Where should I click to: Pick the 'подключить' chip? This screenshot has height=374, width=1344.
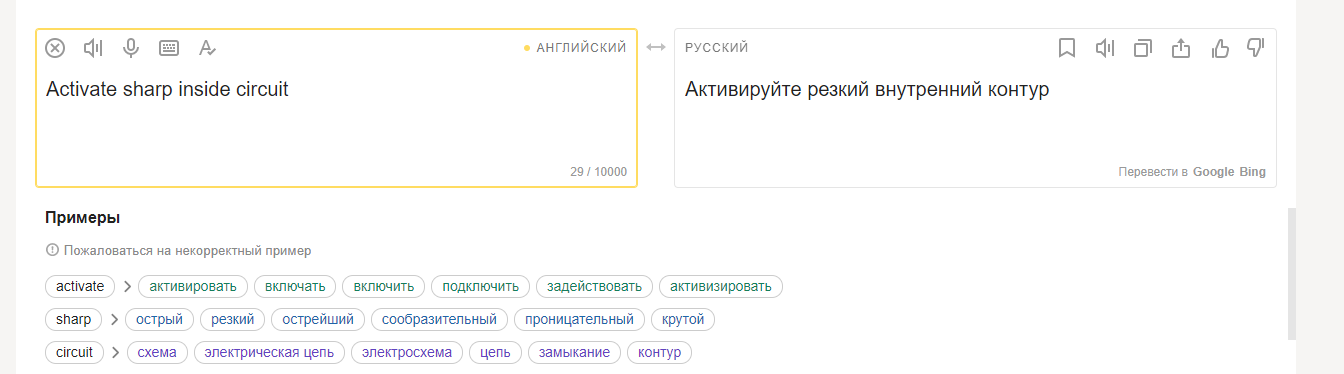tap(481, 286)
